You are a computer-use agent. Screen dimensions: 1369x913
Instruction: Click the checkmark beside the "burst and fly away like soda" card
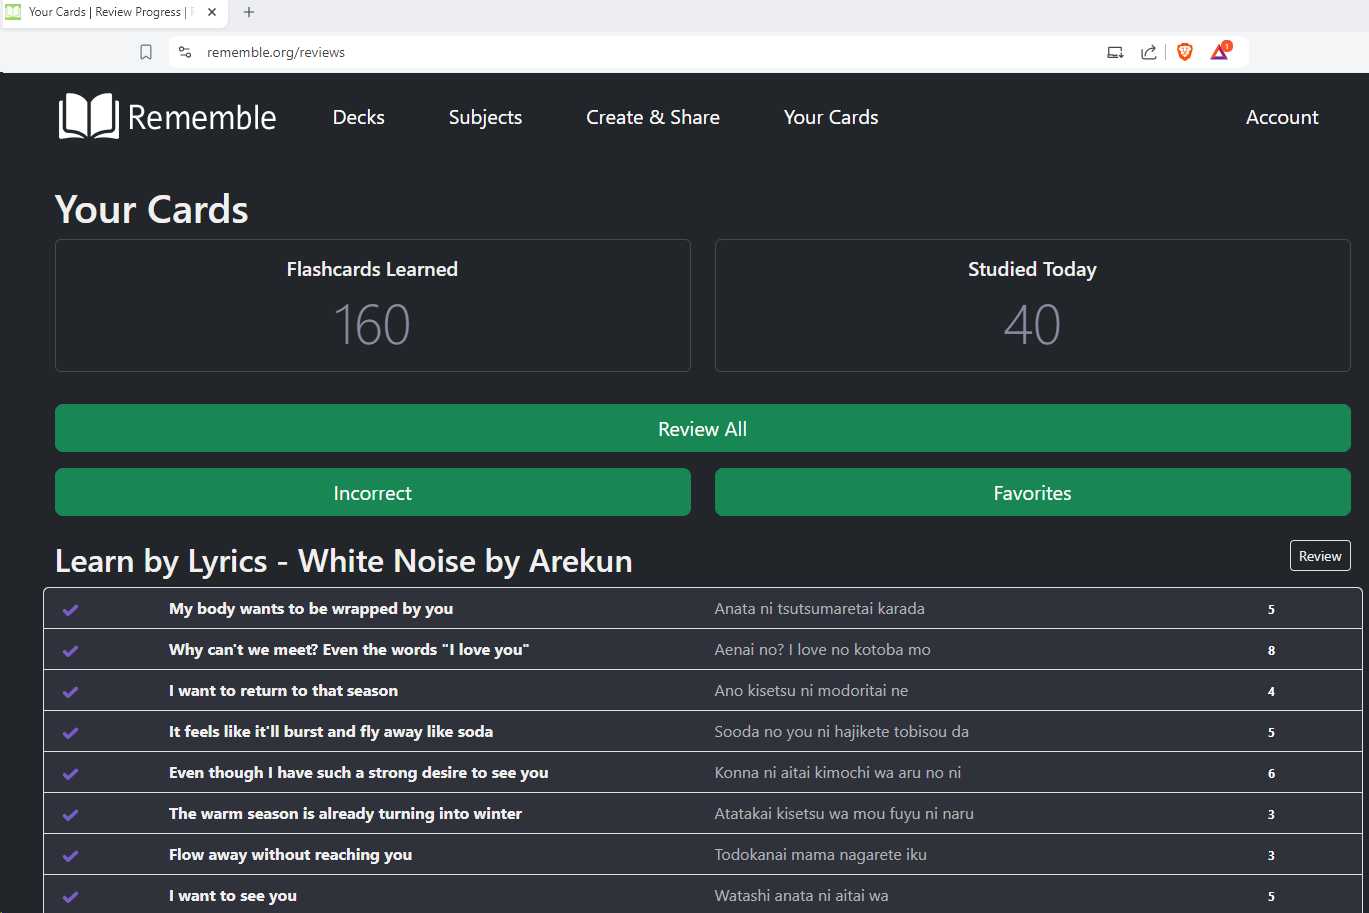(71, 732)
